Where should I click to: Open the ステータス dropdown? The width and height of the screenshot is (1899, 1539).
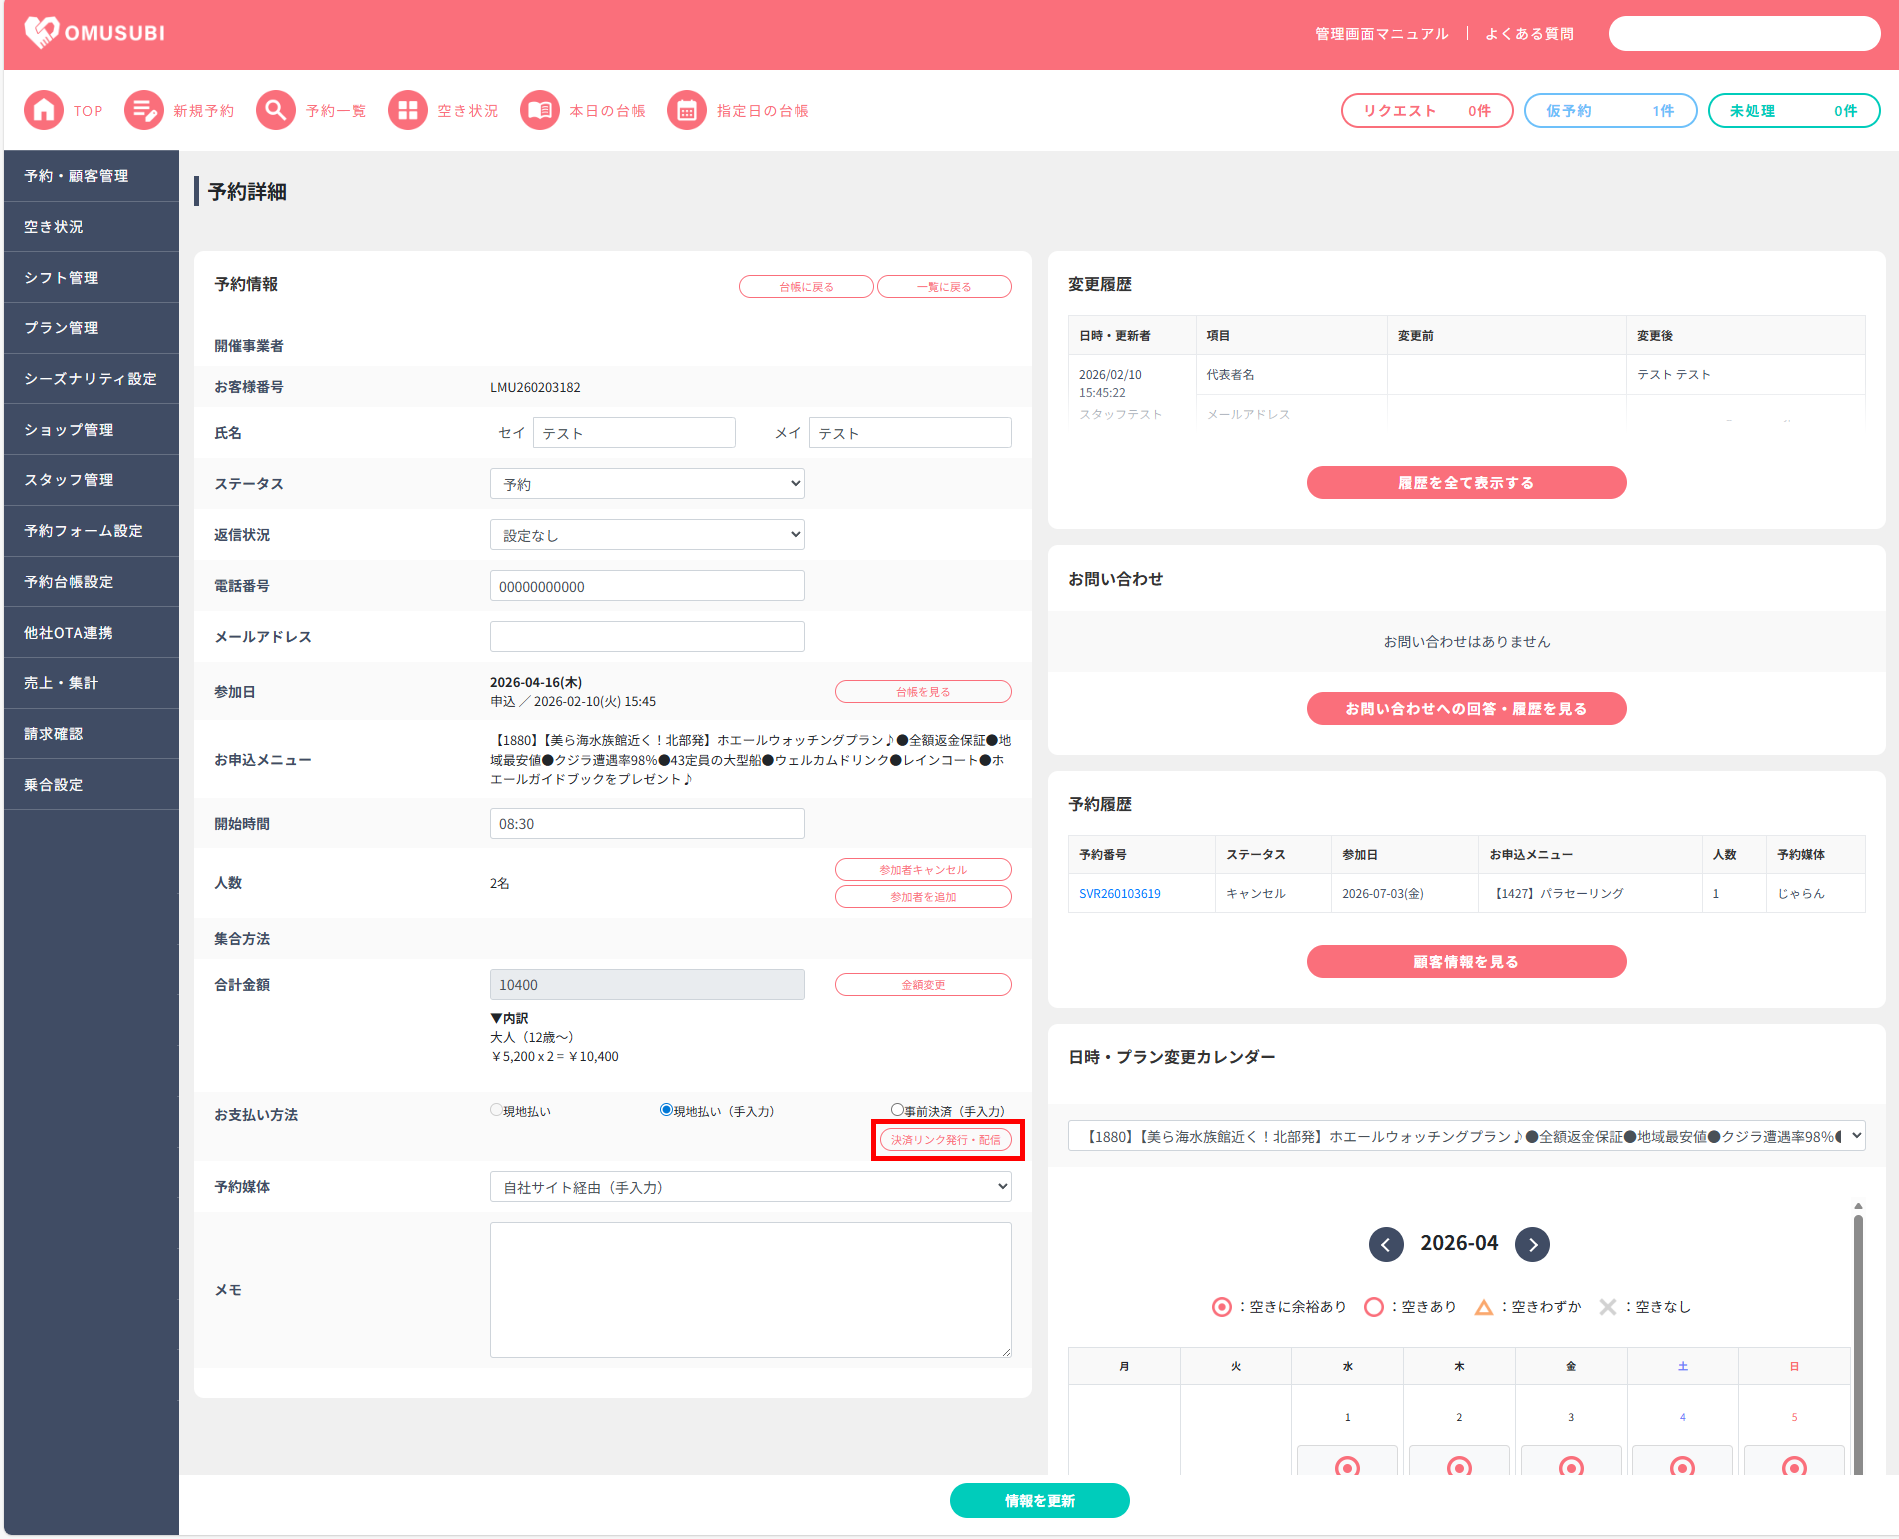tap(647, 484)
